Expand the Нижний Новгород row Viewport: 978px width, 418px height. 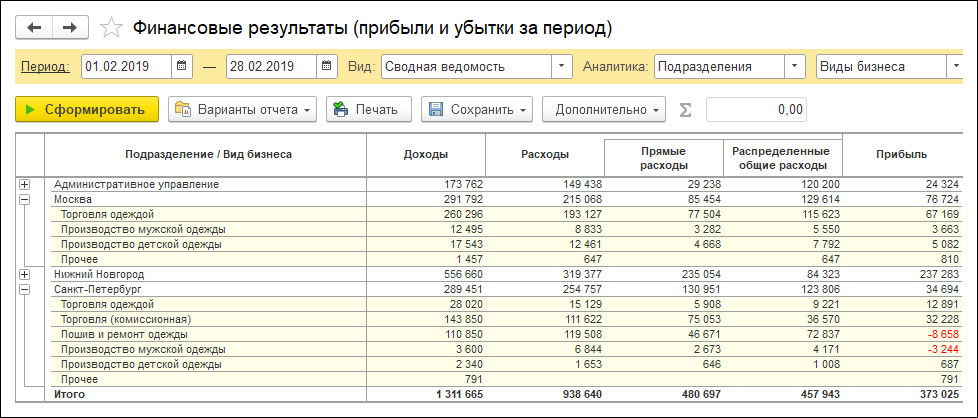(25, 274)
